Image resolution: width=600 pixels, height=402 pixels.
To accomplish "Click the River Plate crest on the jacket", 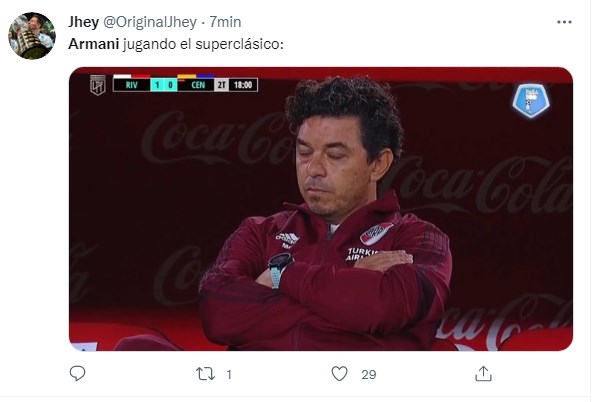I will tap(376, 234).
